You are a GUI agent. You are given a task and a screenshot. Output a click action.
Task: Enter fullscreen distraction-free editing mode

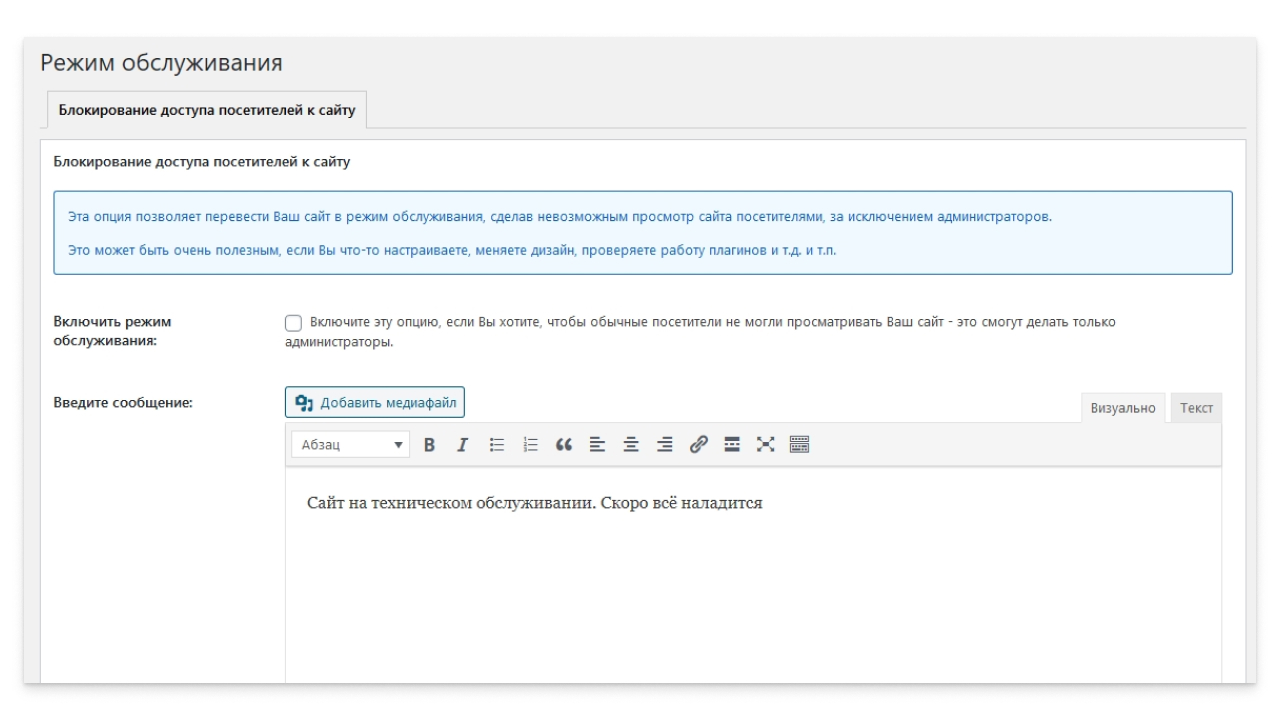click(x=766, y=445)
